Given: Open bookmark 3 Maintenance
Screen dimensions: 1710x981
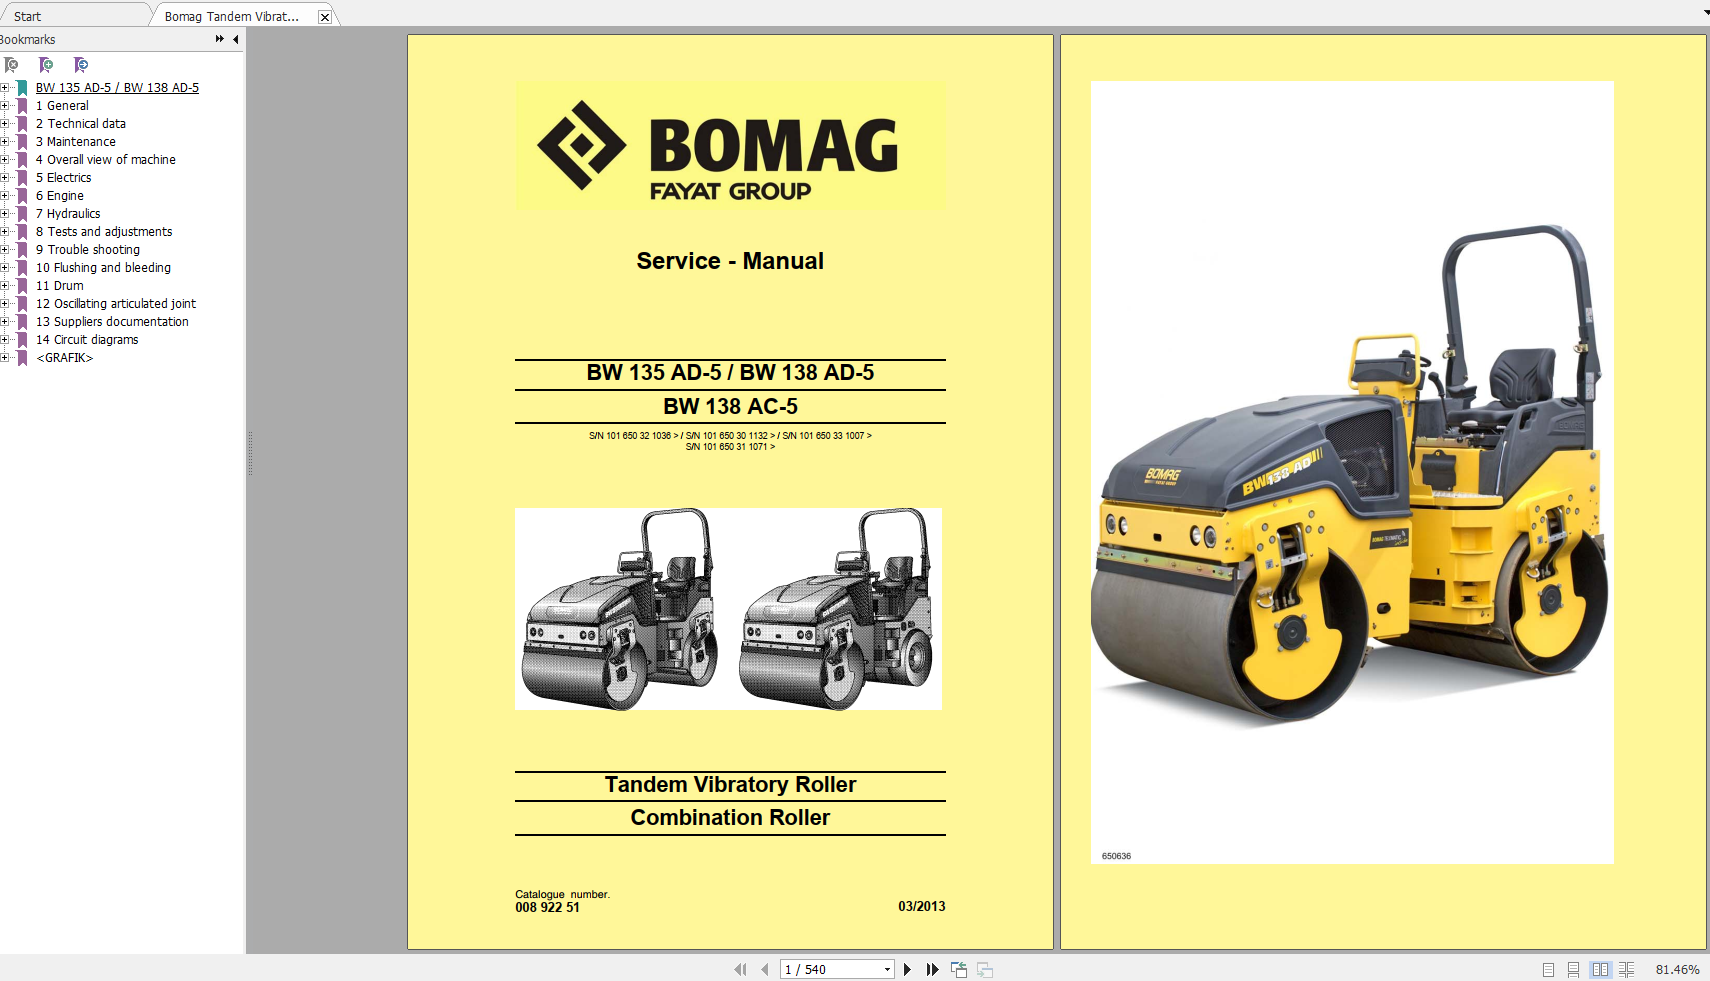Looking at the screenshot, I should click(76, 142).
